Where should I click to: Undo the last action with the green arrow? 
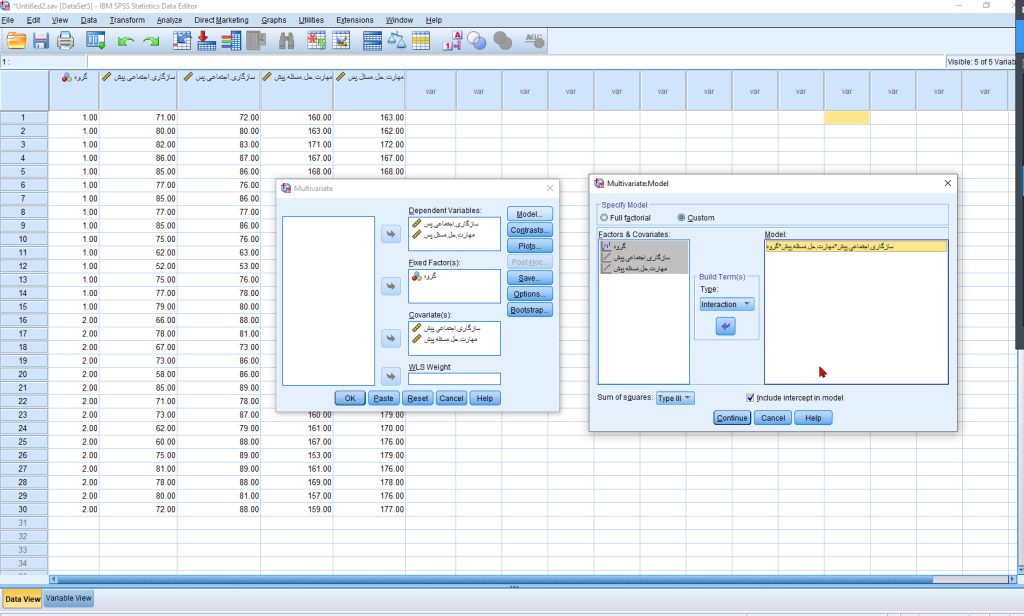[125, 41]
